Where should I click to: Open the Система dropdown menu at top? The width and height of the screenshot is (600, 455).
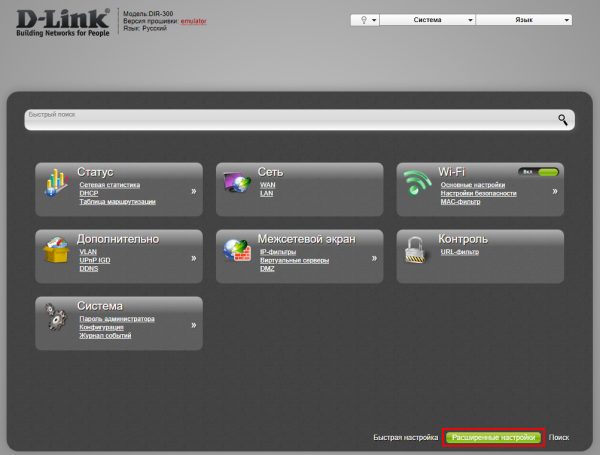click(x=428, y=20)
